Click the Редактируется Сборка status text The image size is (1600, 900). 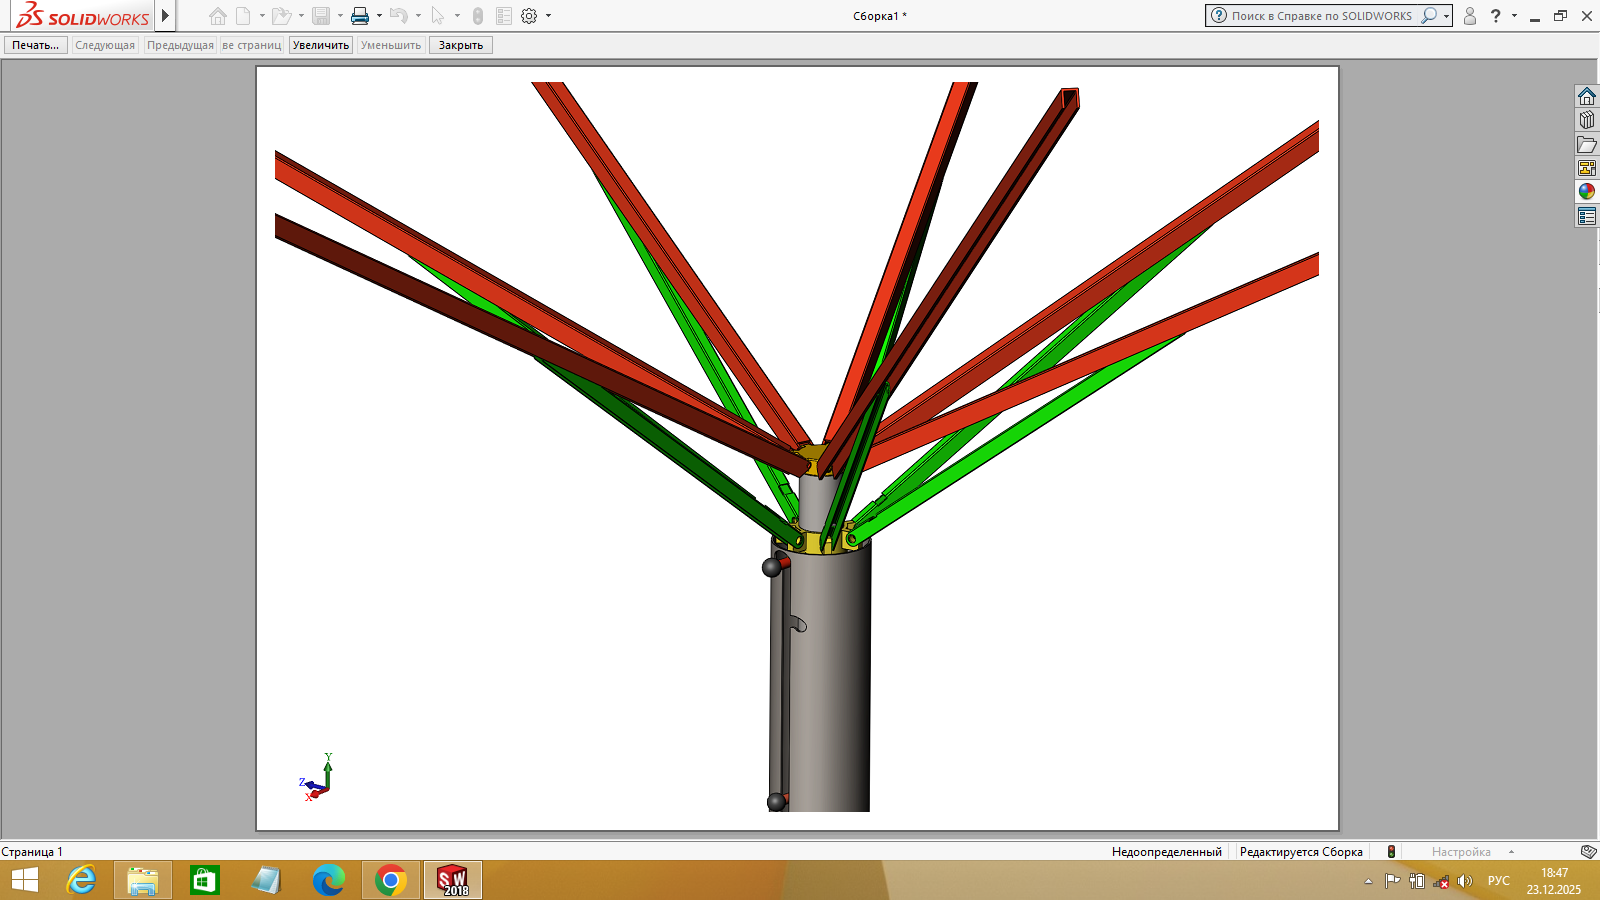(1301, 852)
